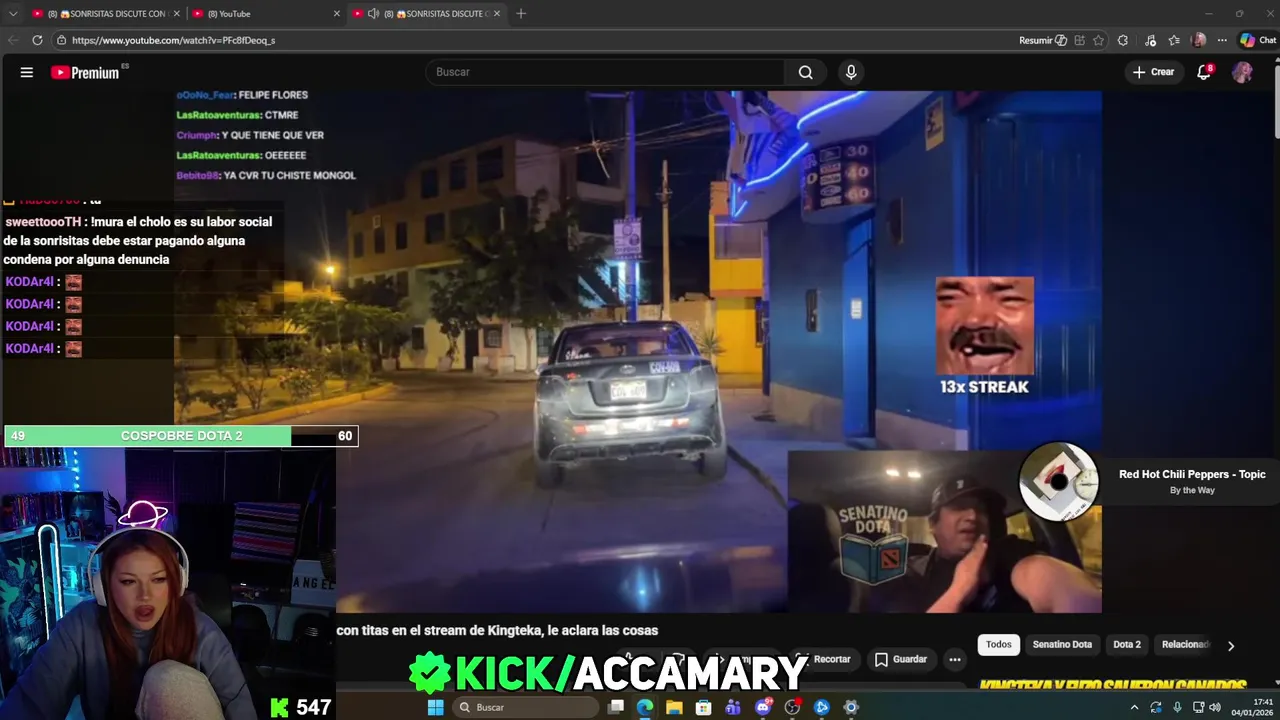Go back with the browser back arrow

(x=13, y=40)
